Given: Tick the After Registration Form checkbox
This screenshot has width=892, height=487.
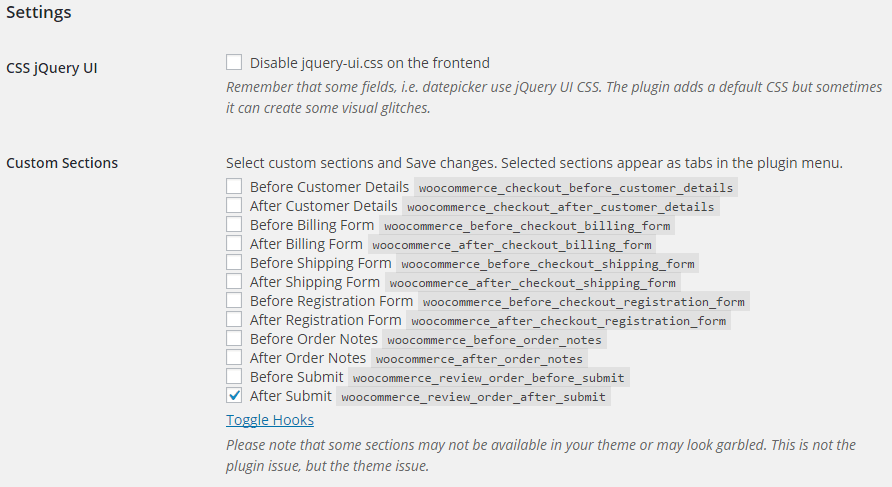Looking at the screenshot, I should (234, 320).
